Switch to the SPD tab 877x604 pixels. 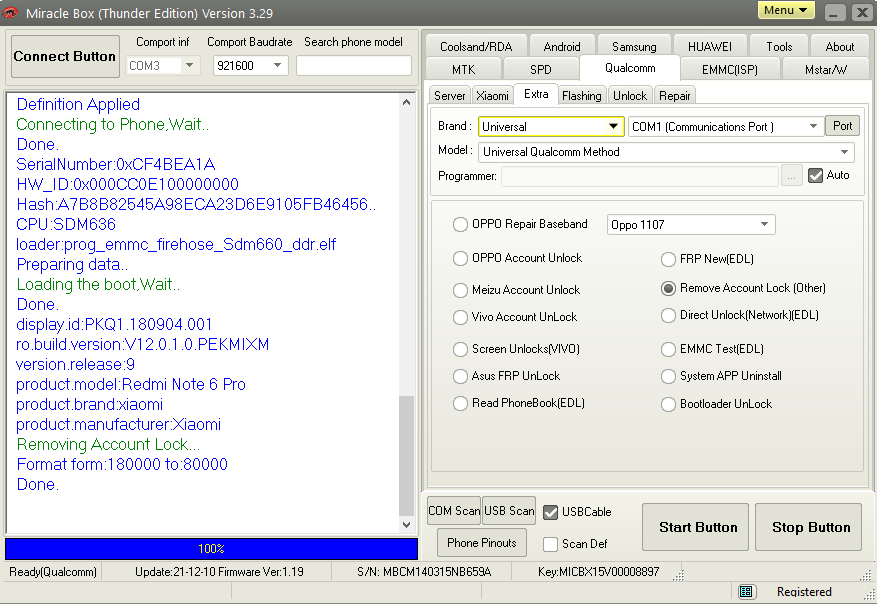coord(540,69)
